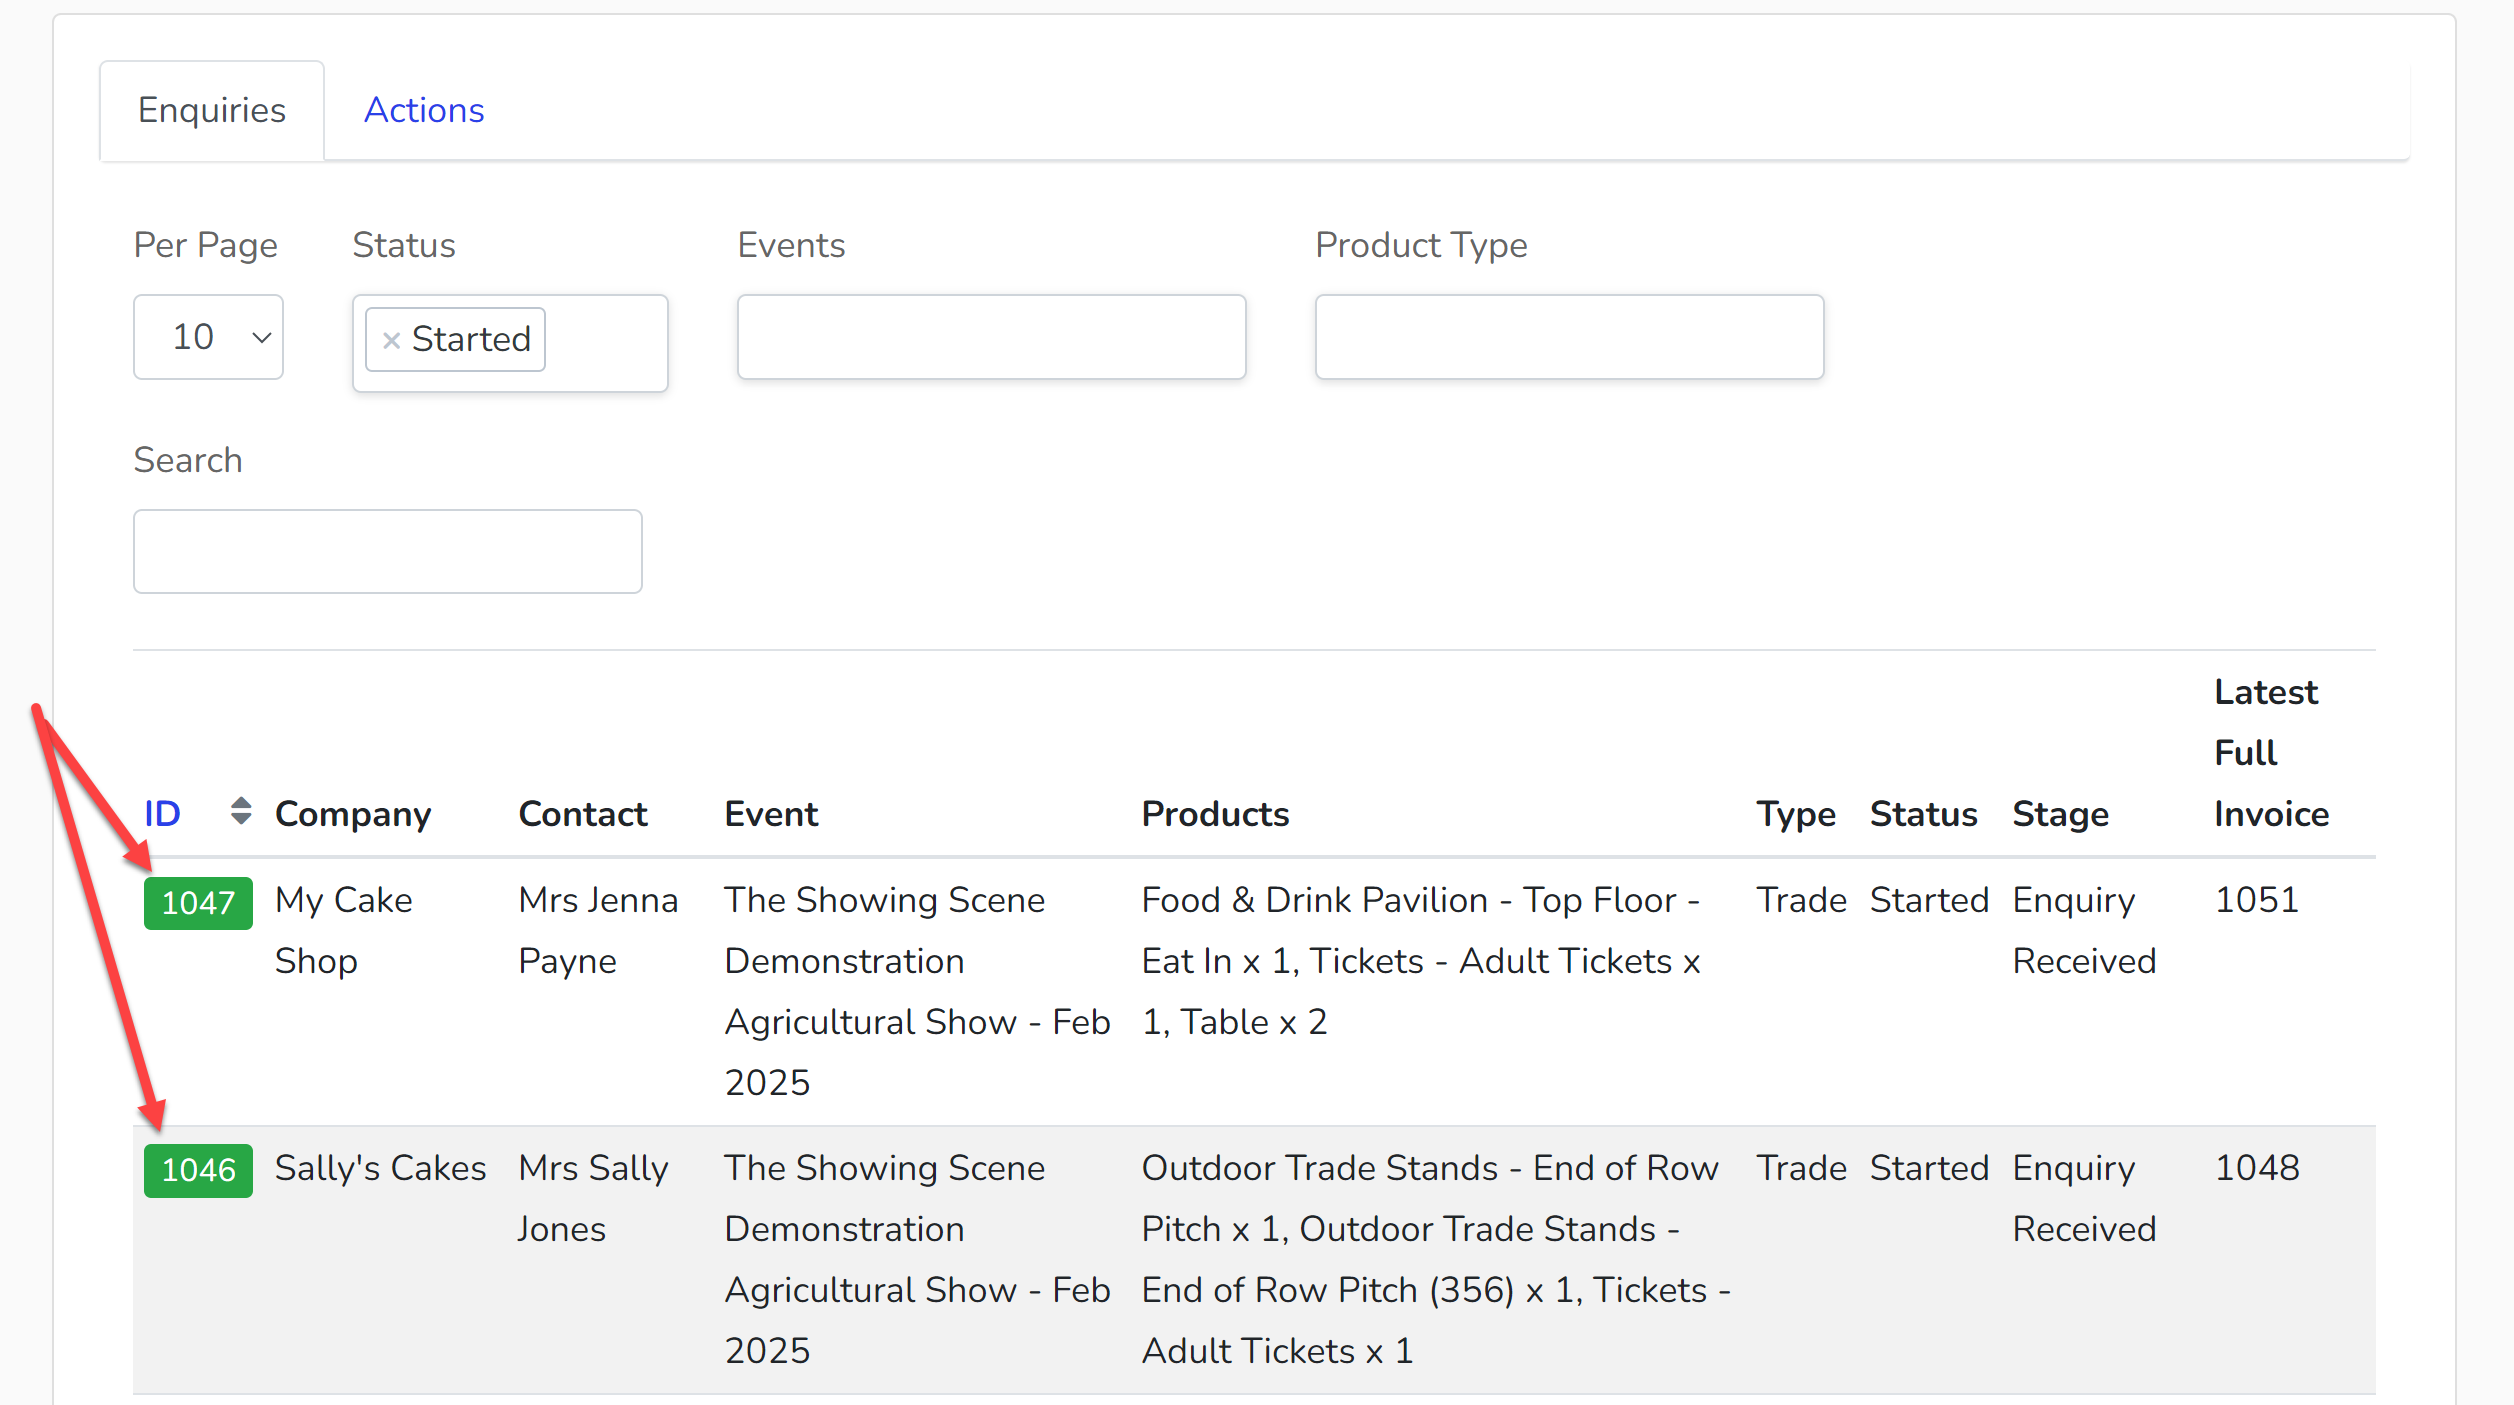Focus the Search input box
Screen dimensions: 2514x1405
click(388, 552)
